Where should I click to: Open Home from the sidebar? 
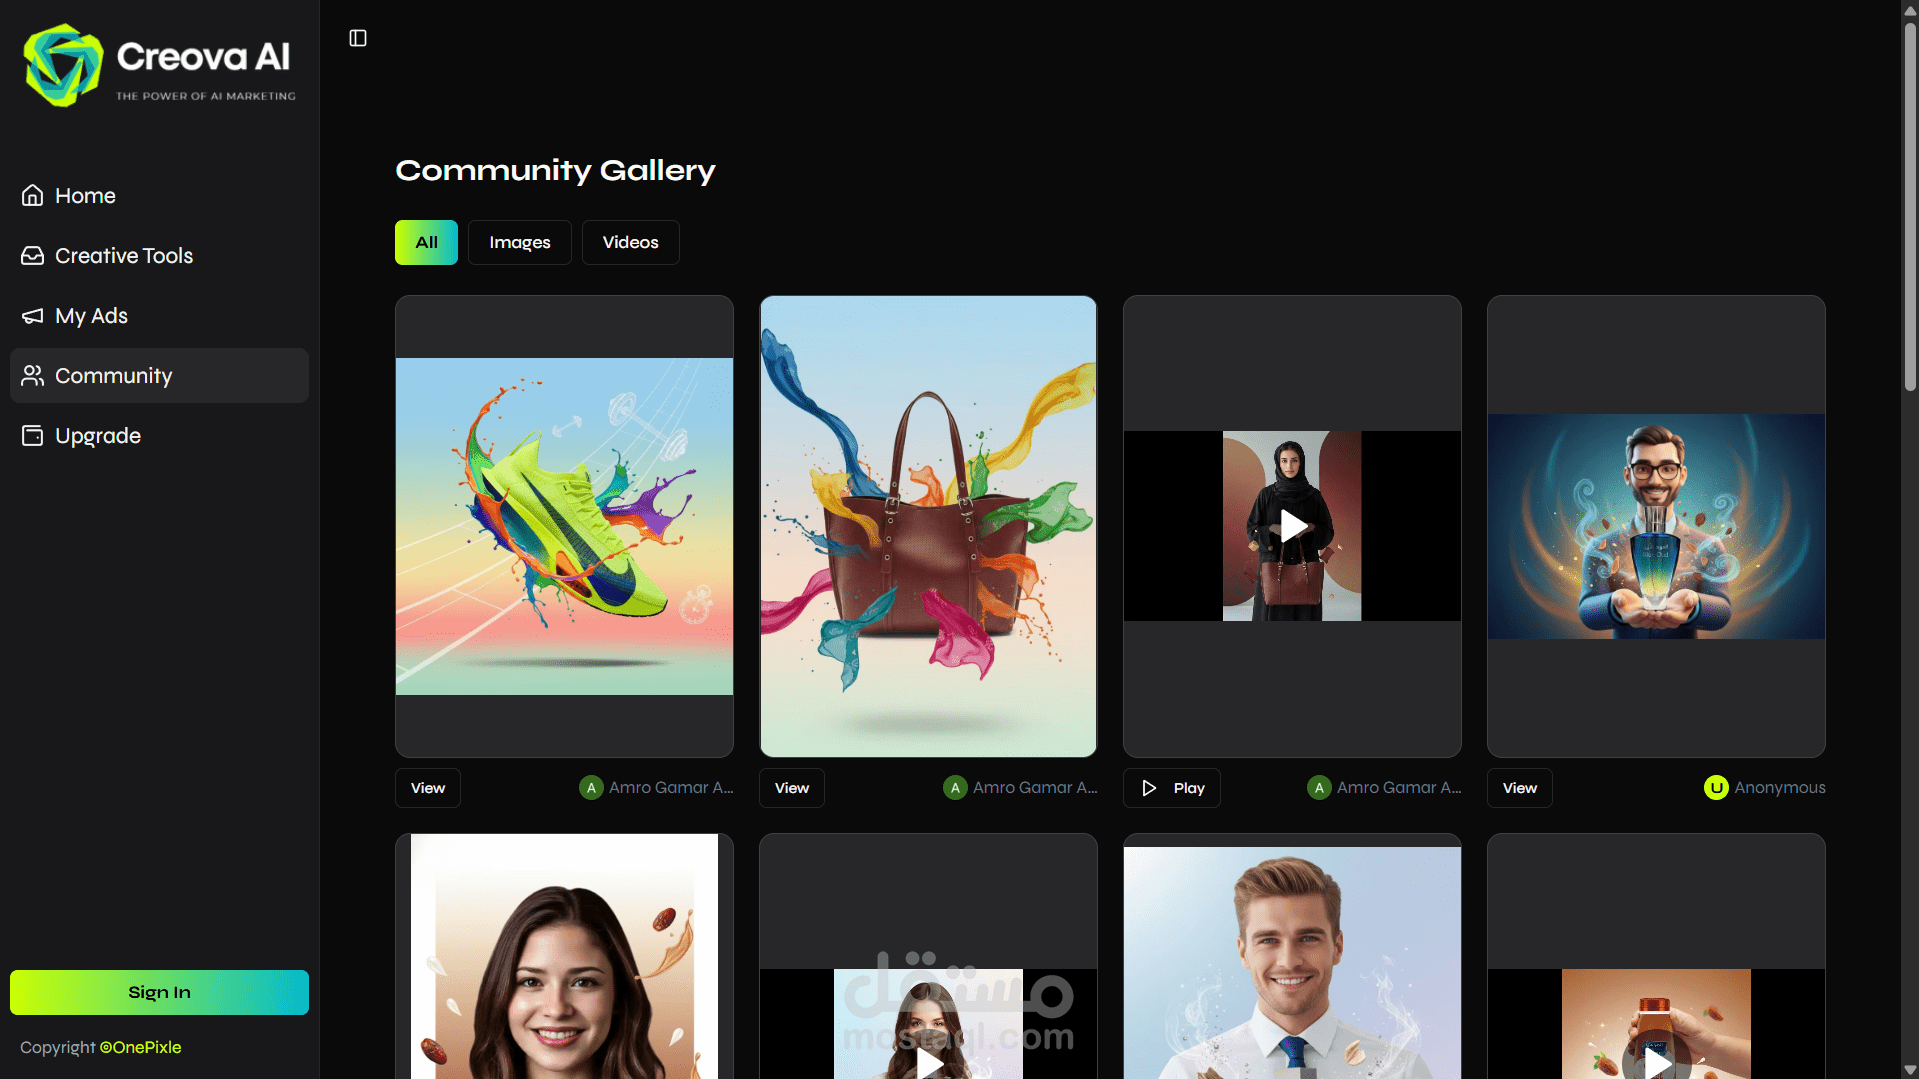tap(159, 195)
